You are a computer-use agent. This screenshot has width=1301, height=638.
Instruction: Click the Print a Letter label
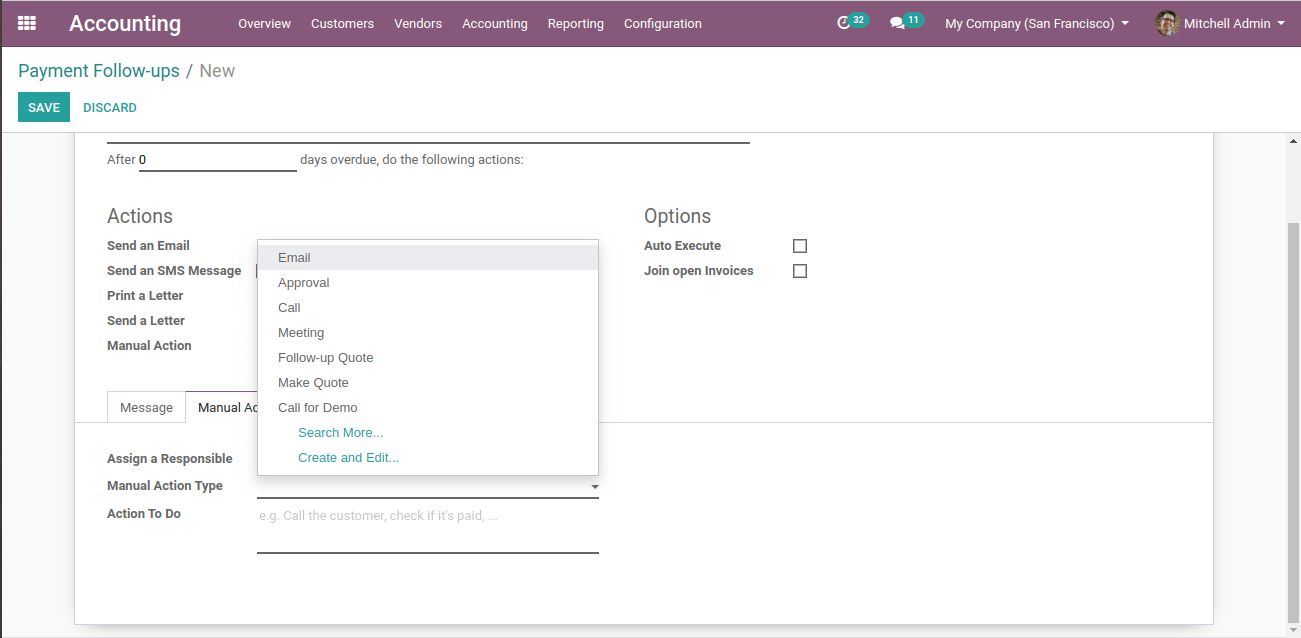[x=145, y=296]
